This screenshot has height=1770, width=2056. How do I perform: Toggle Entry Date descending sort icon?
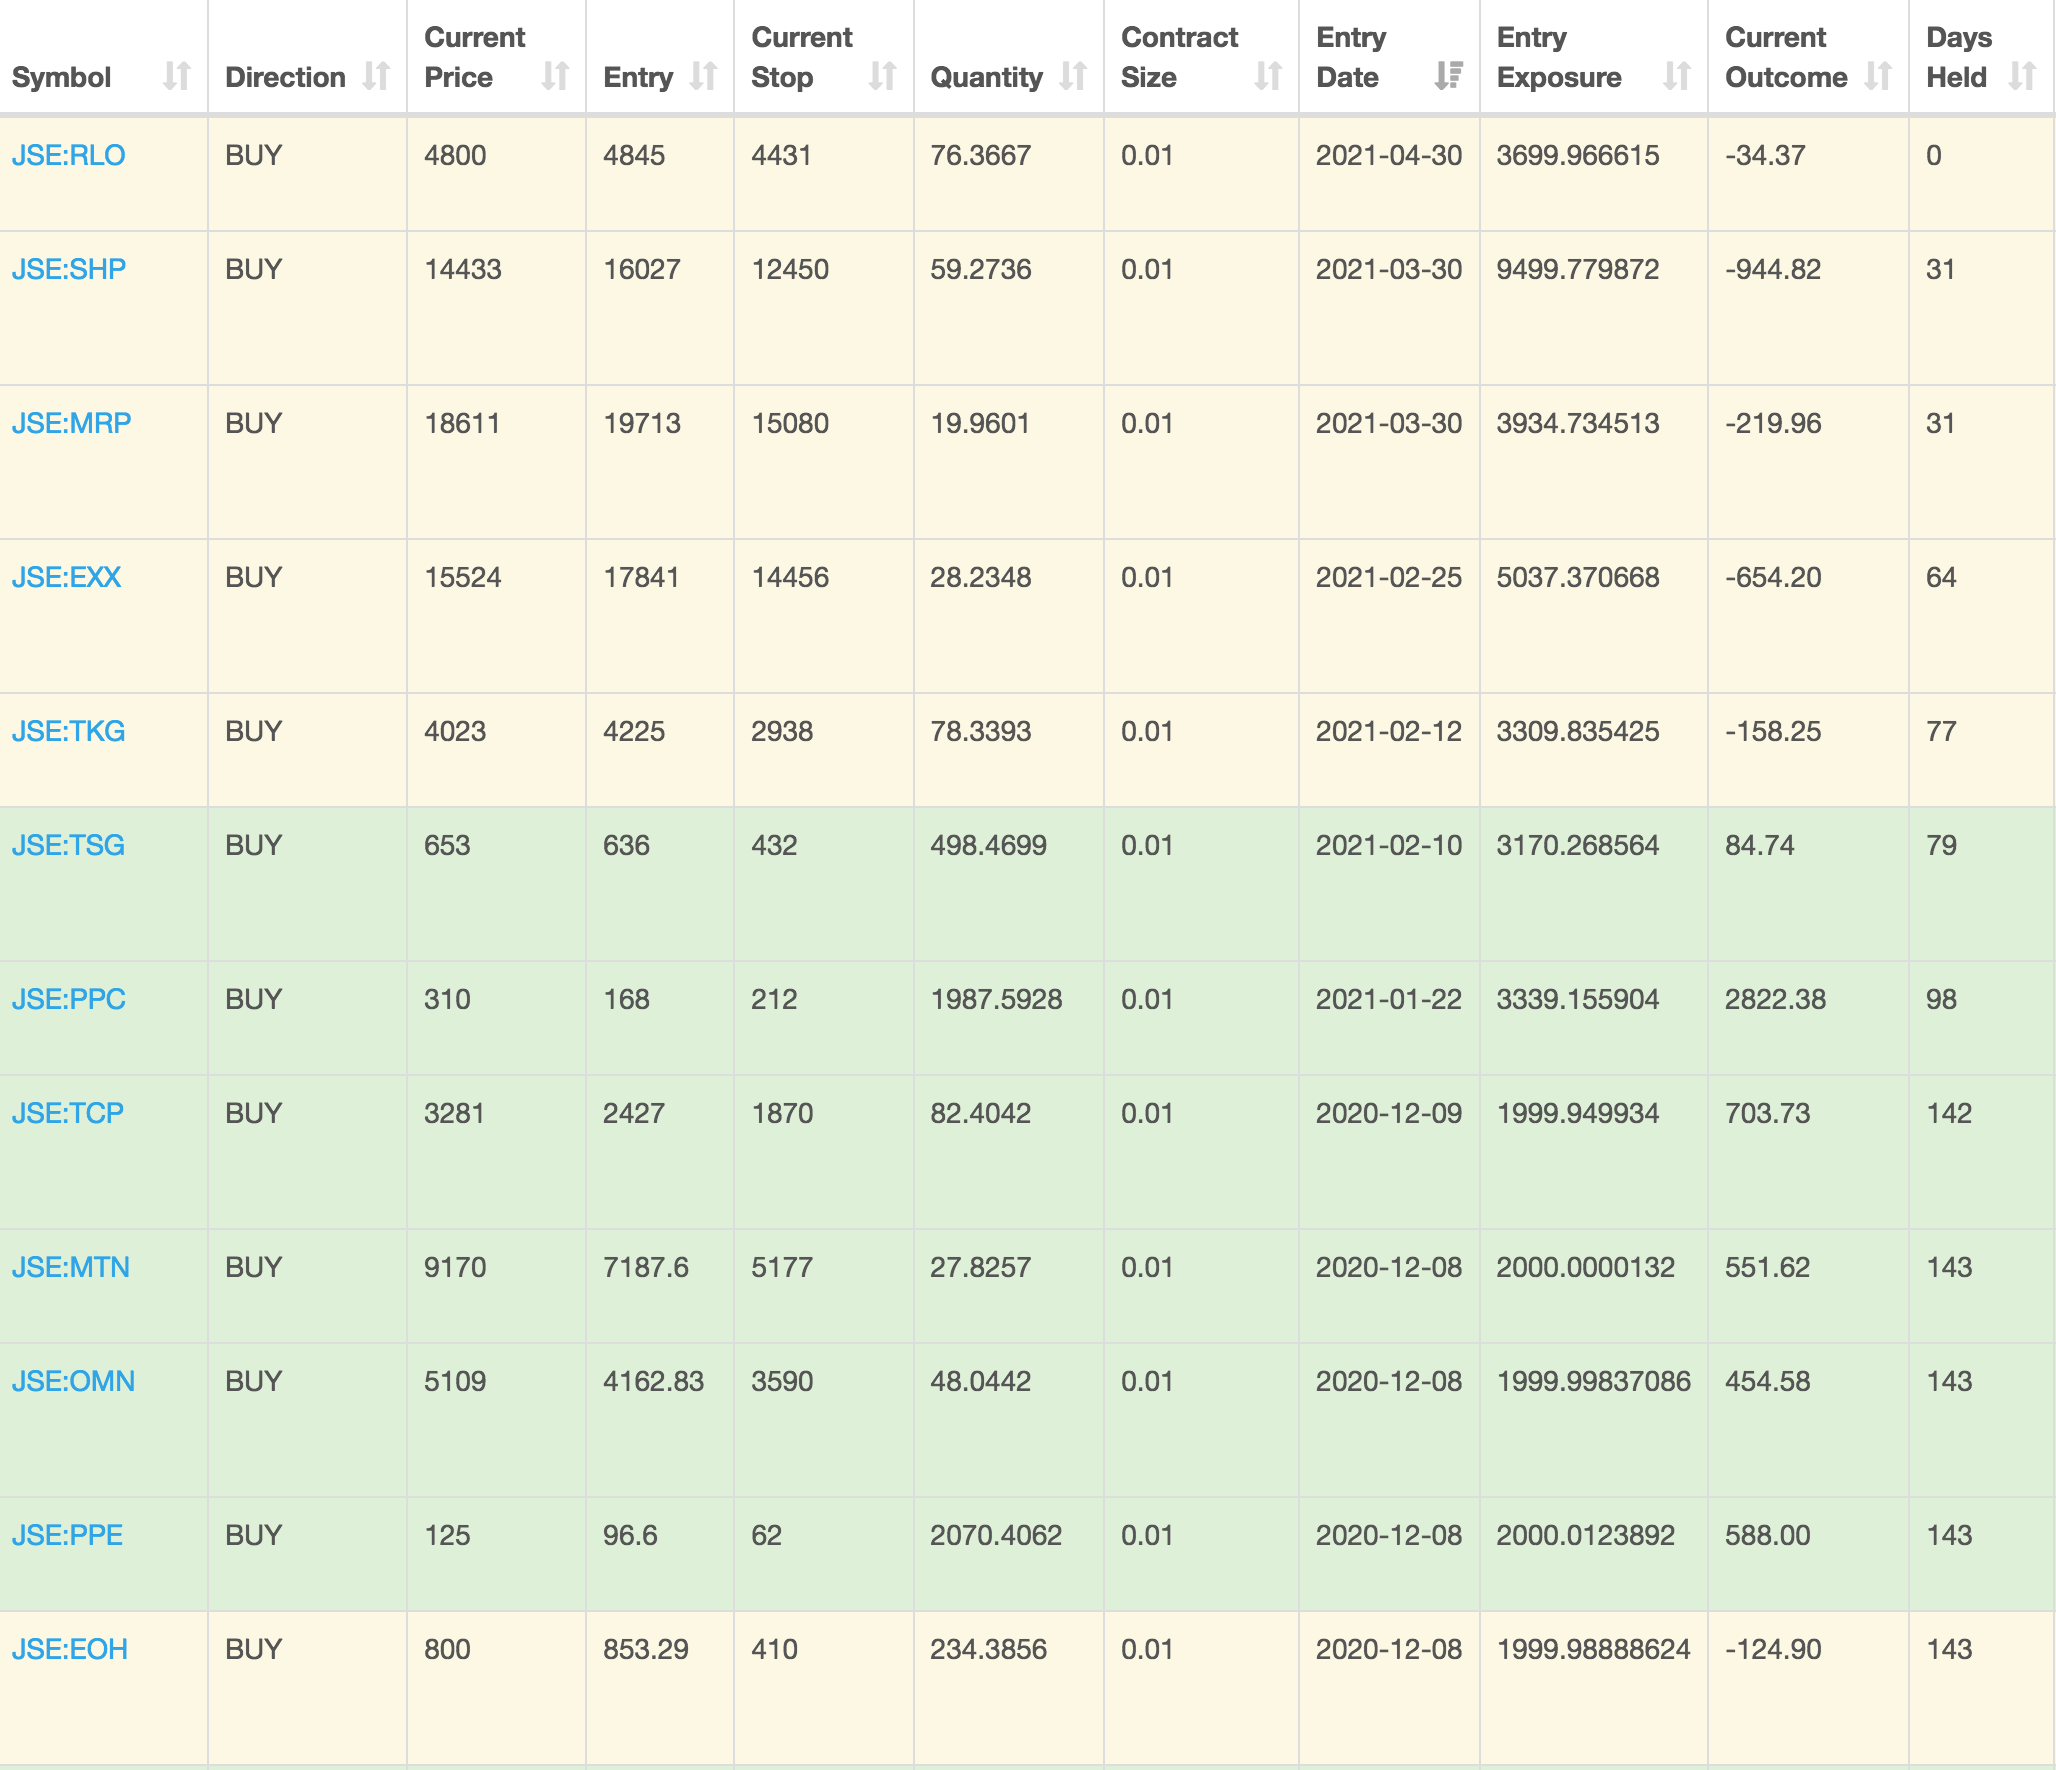(1449, 76)
